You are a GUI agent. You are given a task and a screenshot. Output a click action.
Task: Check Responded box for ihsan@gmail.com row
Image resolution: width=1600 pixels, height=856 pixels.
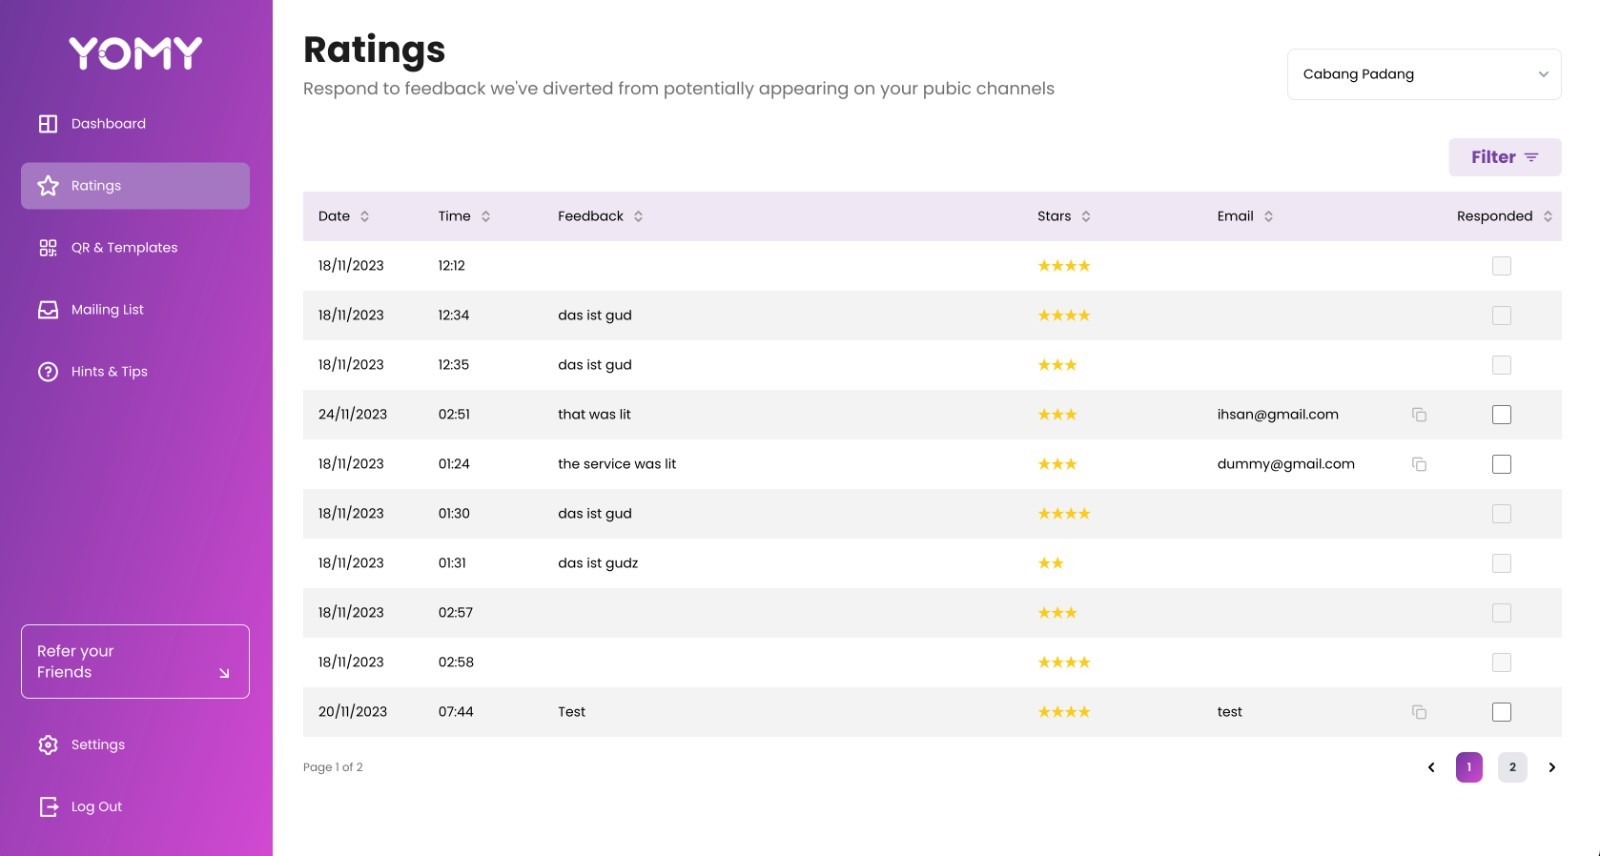point(1502,415)
